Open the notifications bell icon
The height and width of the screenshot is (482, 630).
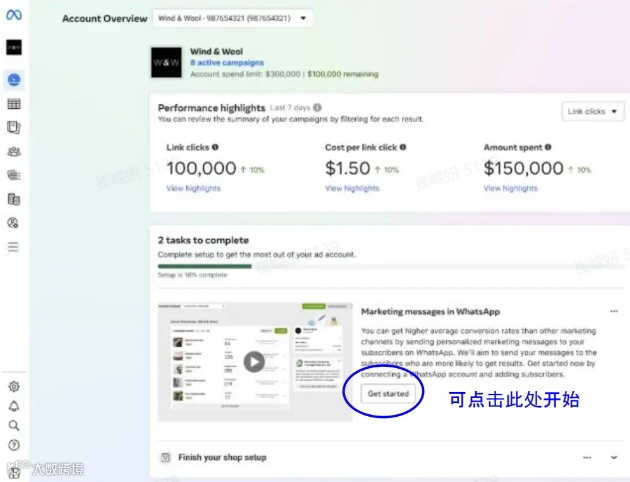point(14,406)
